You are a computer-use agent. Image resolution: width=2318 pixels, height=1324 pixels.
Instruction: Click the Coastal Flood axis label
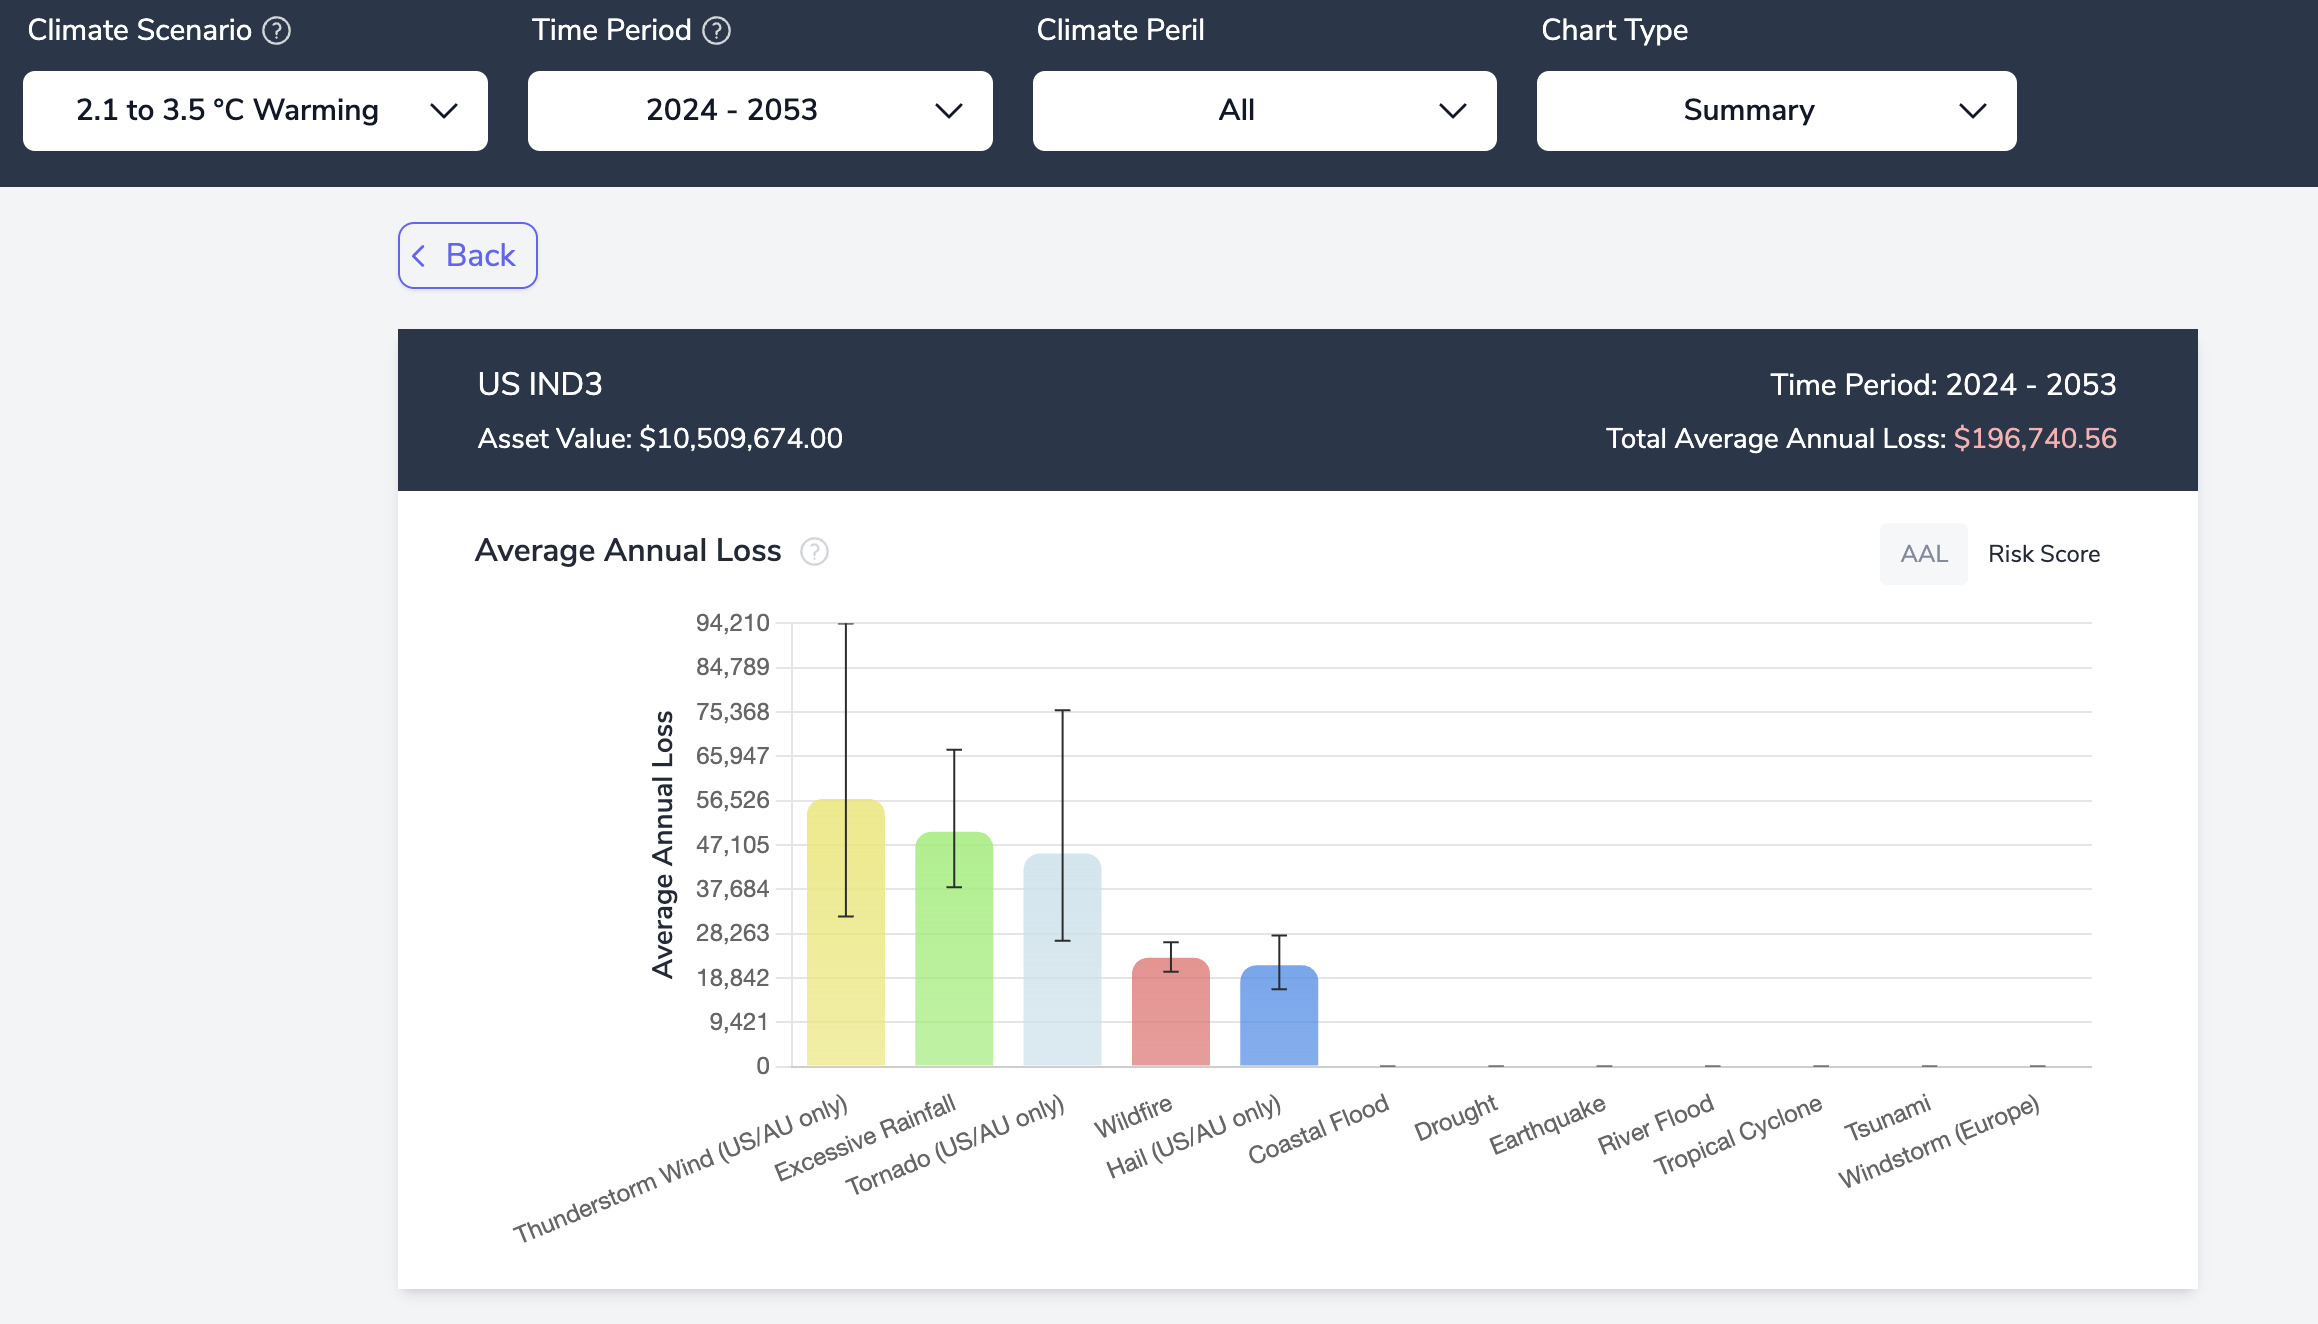[x=1318, y=1128]
